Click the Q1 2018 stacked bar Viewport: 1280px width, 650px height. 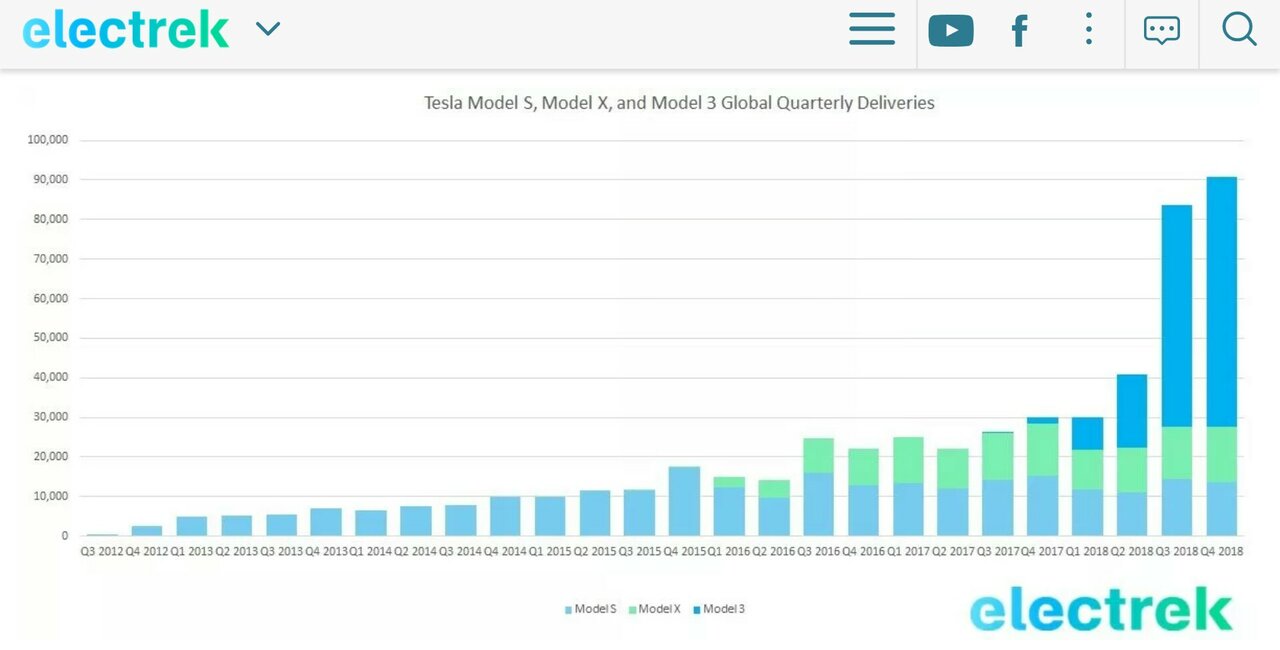1087,476
